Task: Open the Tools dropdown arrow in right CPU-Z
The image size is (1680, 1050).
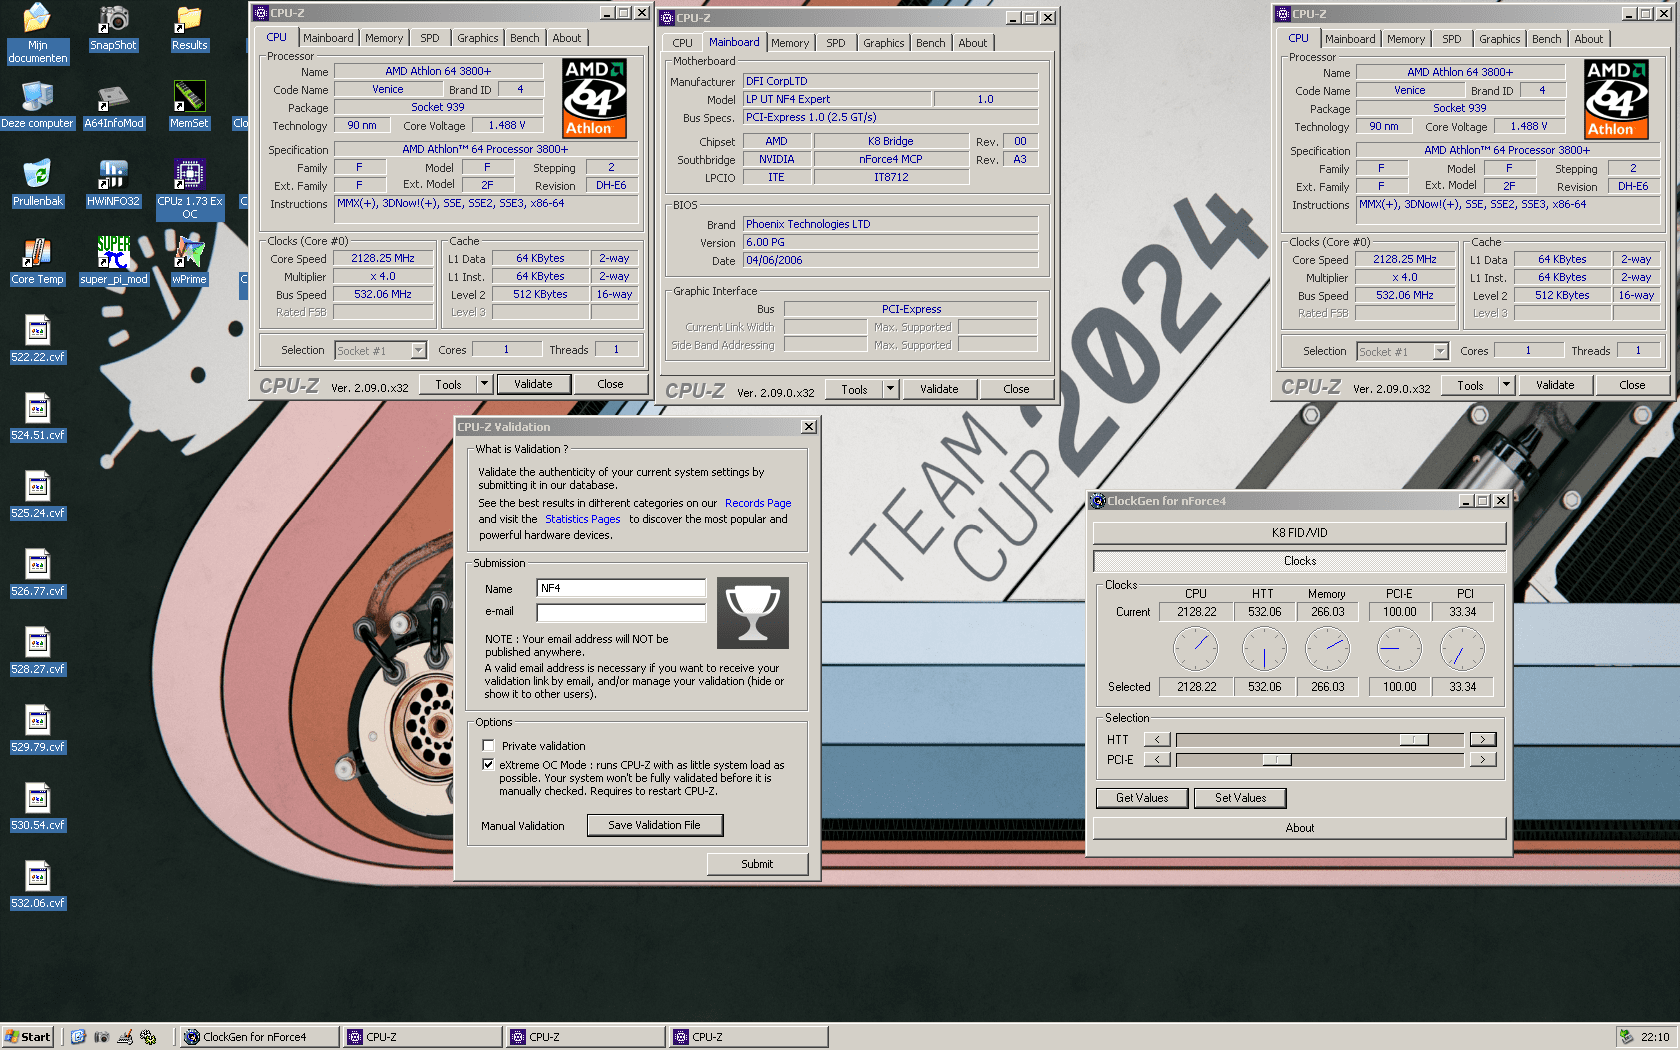Action: (x=1507, y=385)
